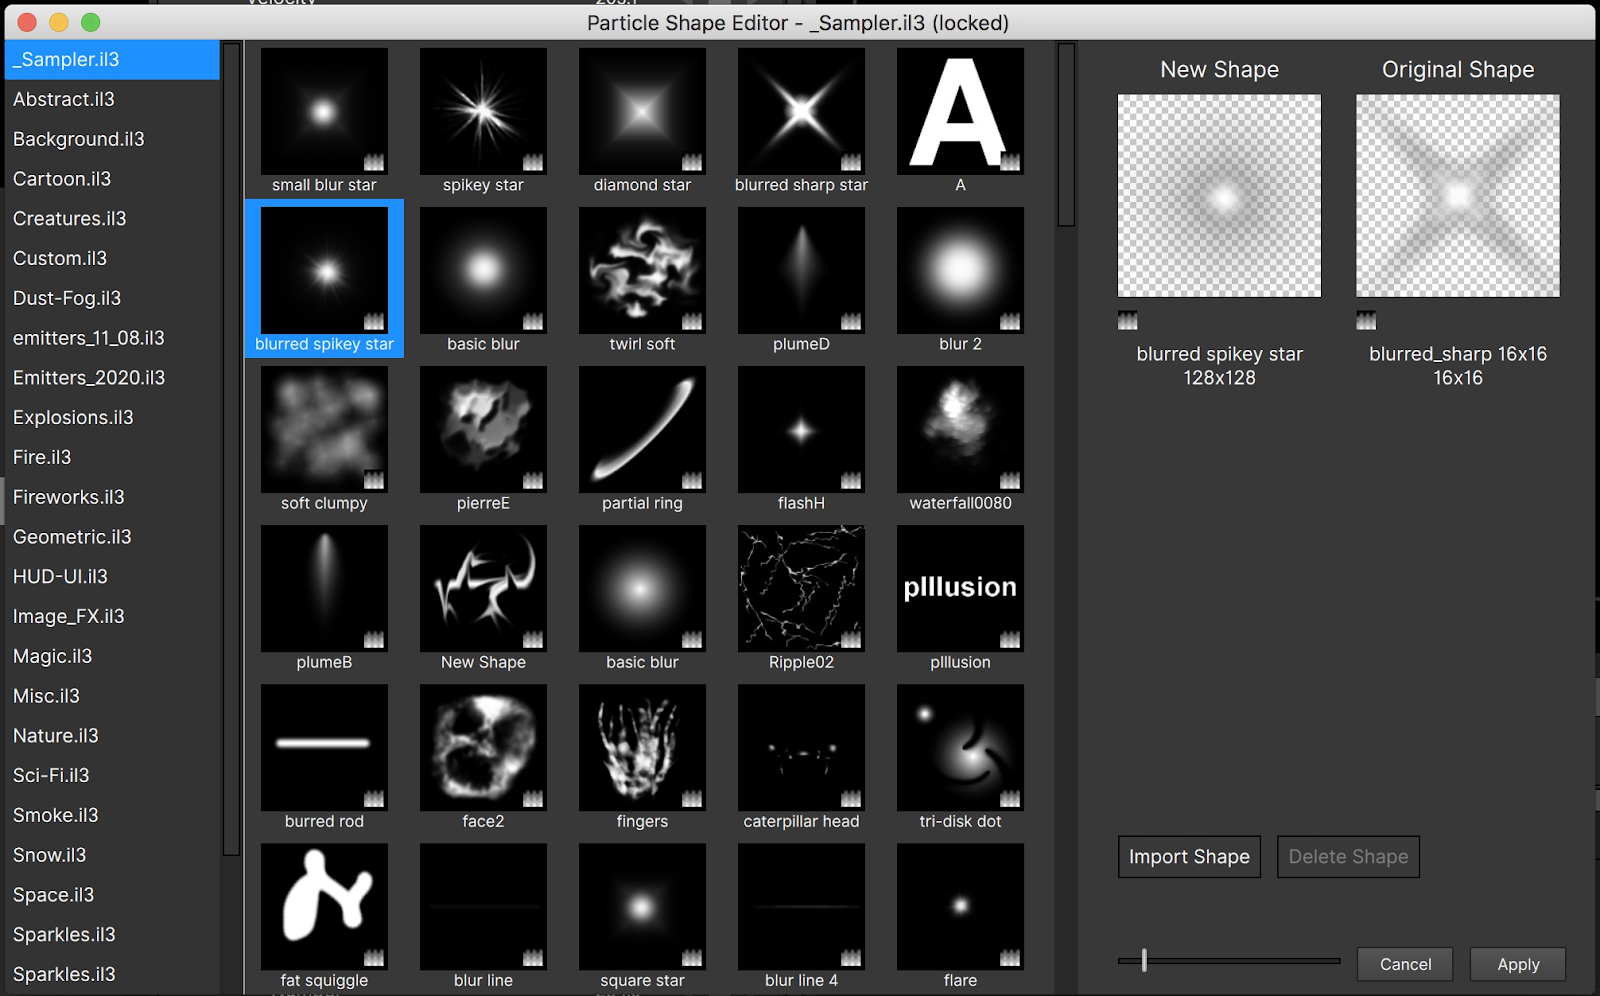The width and height of the screenshot is (1600, 996).
Task: Click the film strip icon under Original Shape
Action: point(1366,321)
